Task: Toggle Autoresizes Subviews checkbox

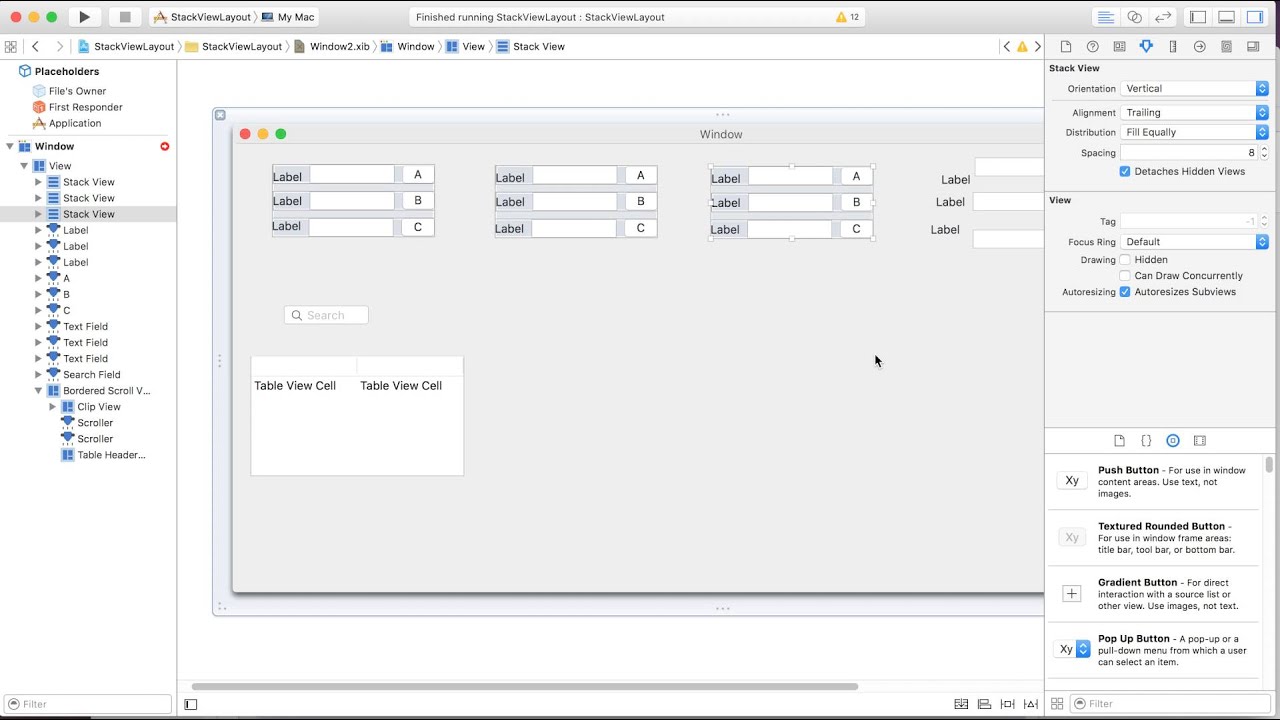Action: click(x=1125, y=292)
